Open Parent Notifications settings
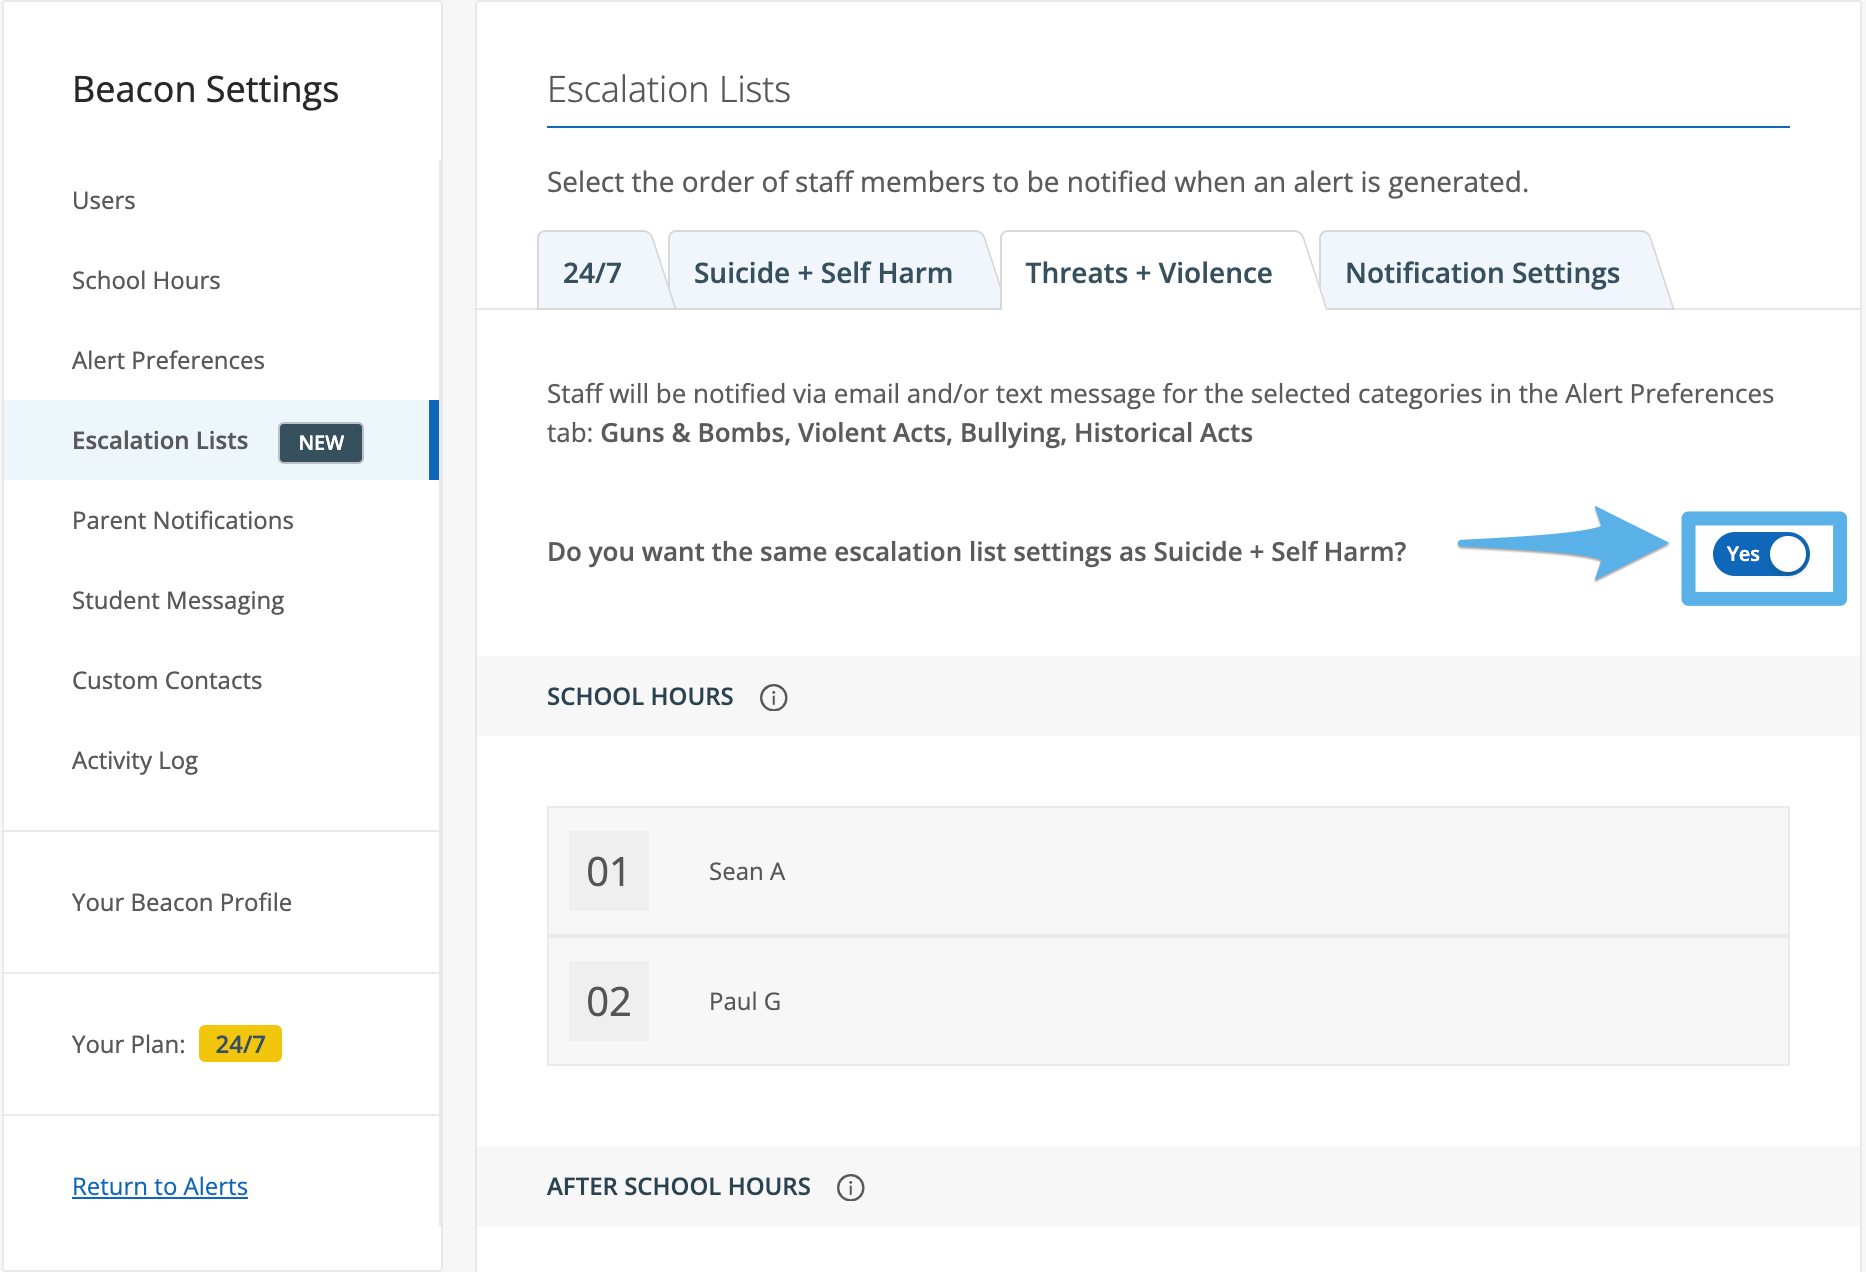The width and height of the screenshot is (1866, 1272). coord(182,520)
